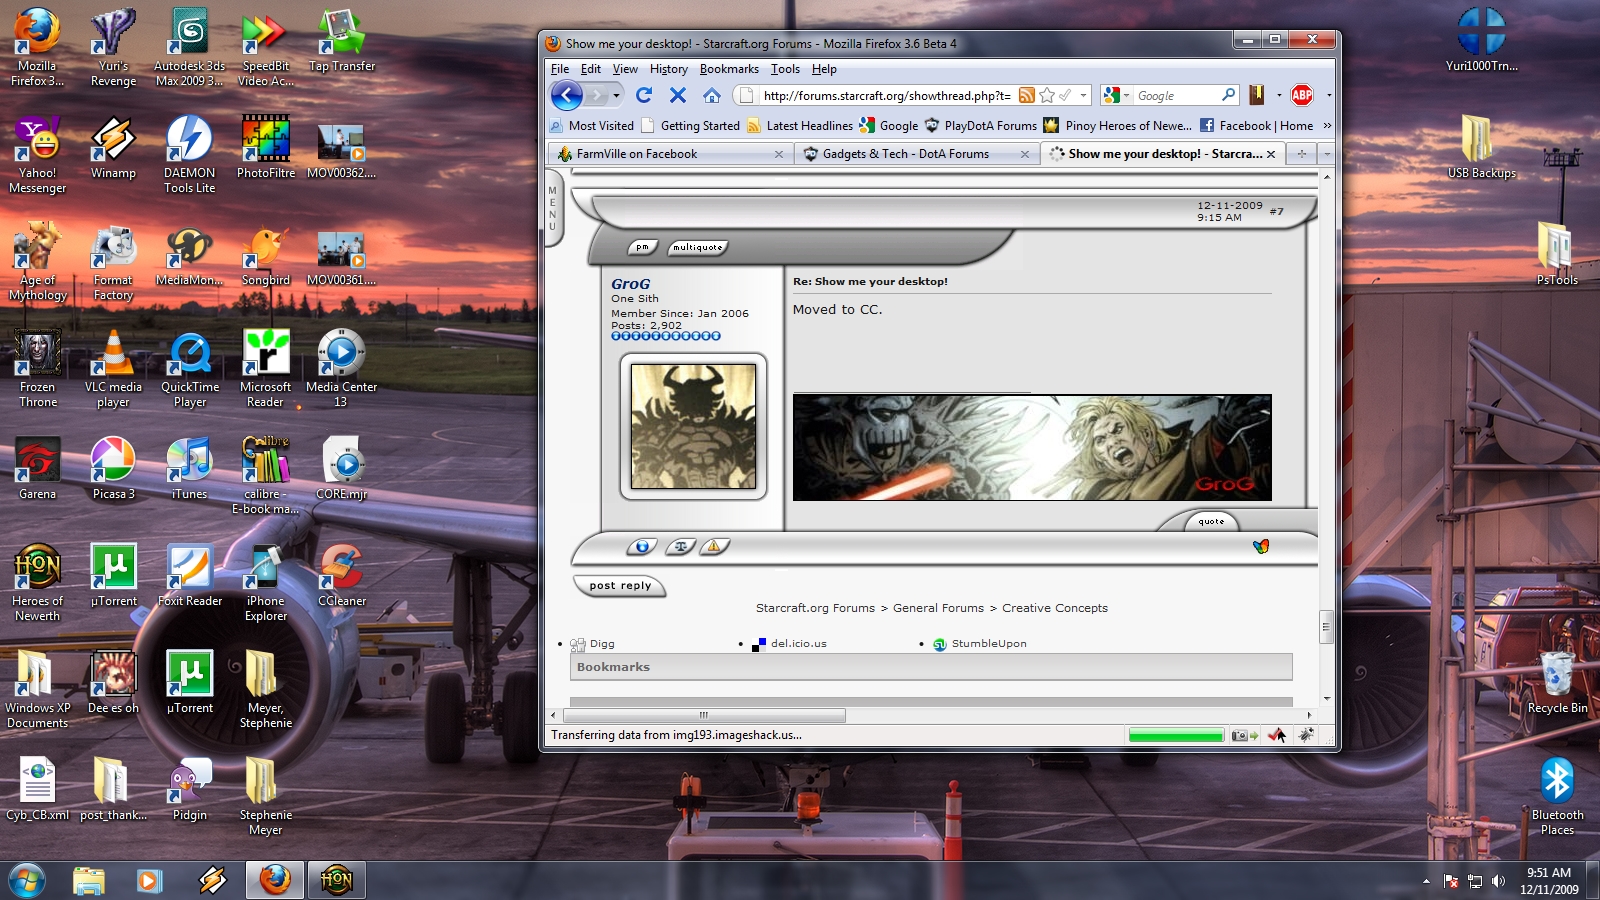This screenshot has width=1600, height=900.
Task: Click Heroes of Newerth taskbar button
Action: click(336, 880)
